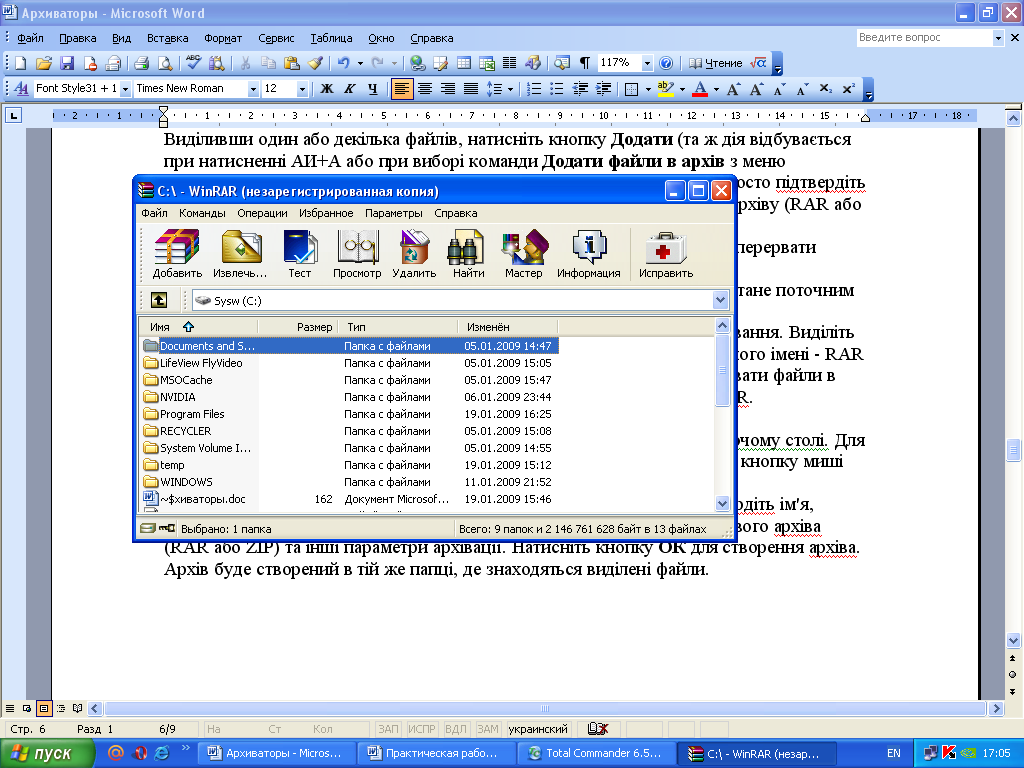Toggle the show paragraph marks (¶) button
This screenshot has width=1024, height=768.
tap(584, 63)
